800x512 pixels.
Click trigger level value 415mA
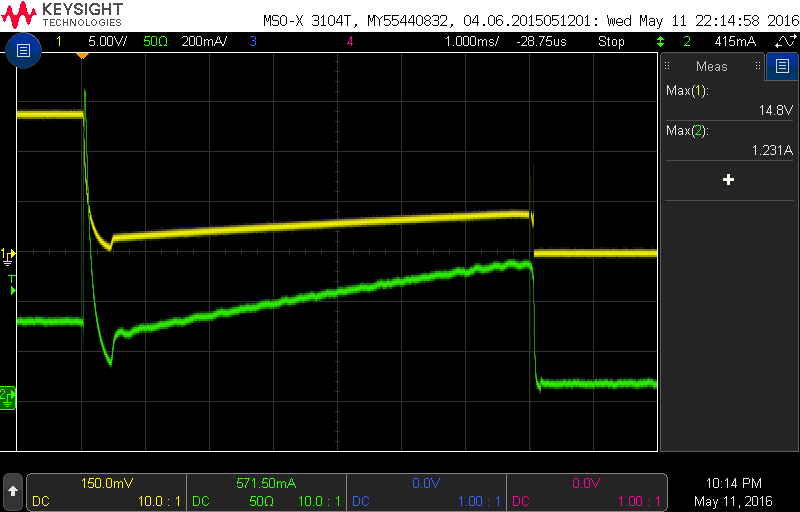pyautogui.click(x=735, y=41)
